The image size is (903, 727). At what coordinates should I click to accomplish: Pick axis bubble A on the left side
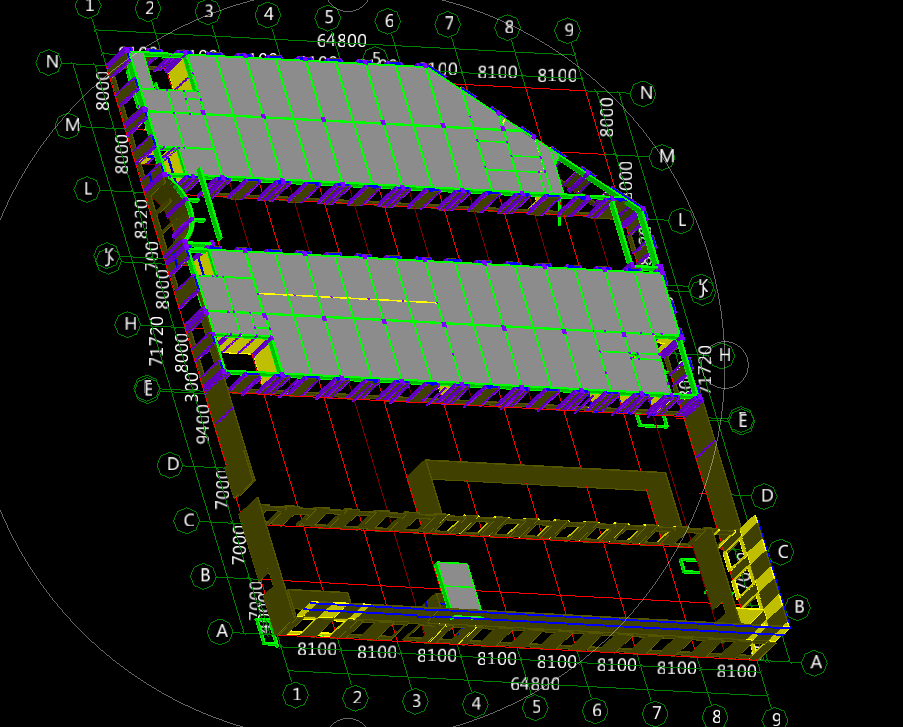pyautogui.click(x=221, y=632)
